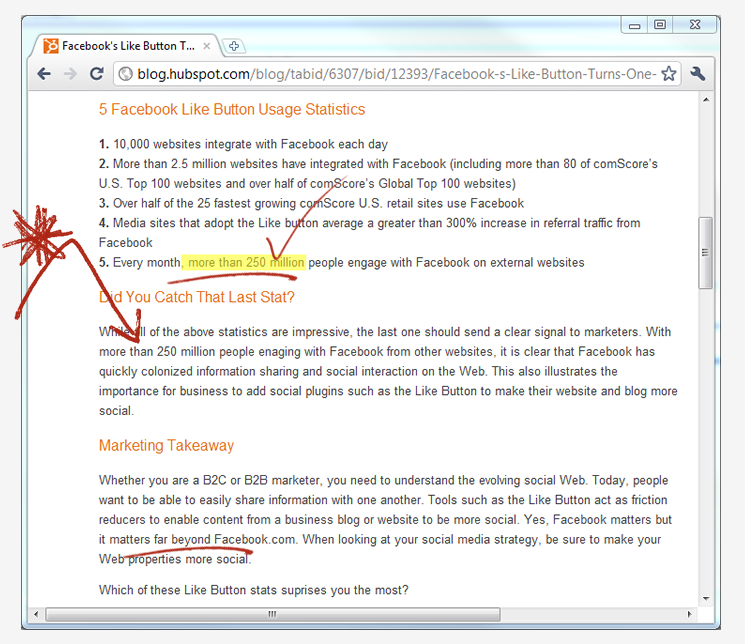Click the text 'More than 2.5 million websites'

tap(195, 164)
